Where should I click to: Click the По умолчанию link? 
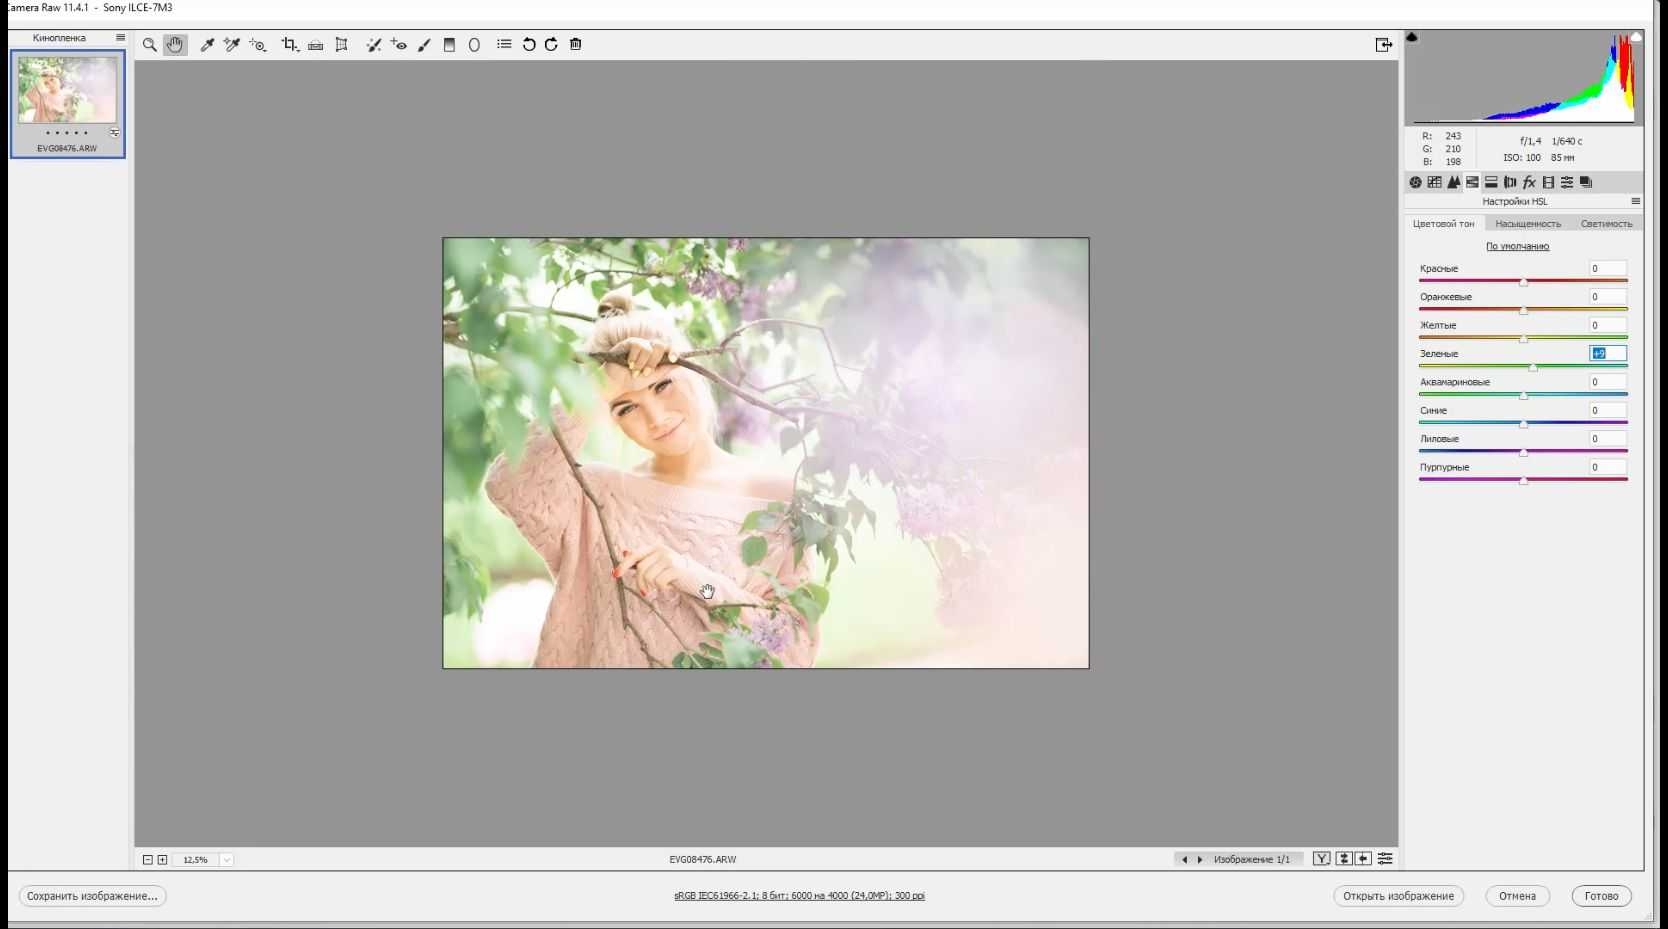pos(1517,246)
